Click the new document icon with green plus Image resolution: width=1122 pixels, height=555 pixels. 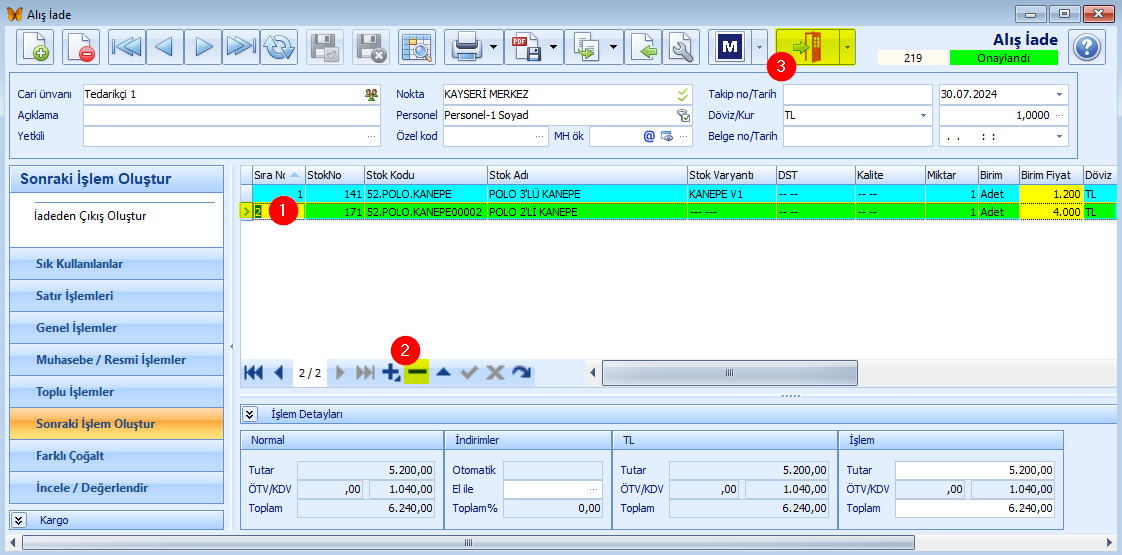click(x=35, y=48)
